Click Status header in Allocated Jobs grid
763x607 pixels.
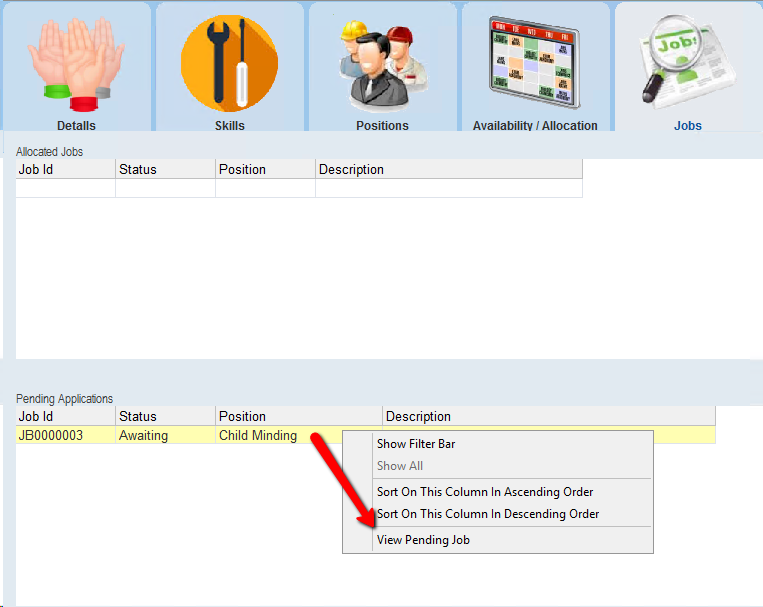pyautogui.click(x=165, y=169)
